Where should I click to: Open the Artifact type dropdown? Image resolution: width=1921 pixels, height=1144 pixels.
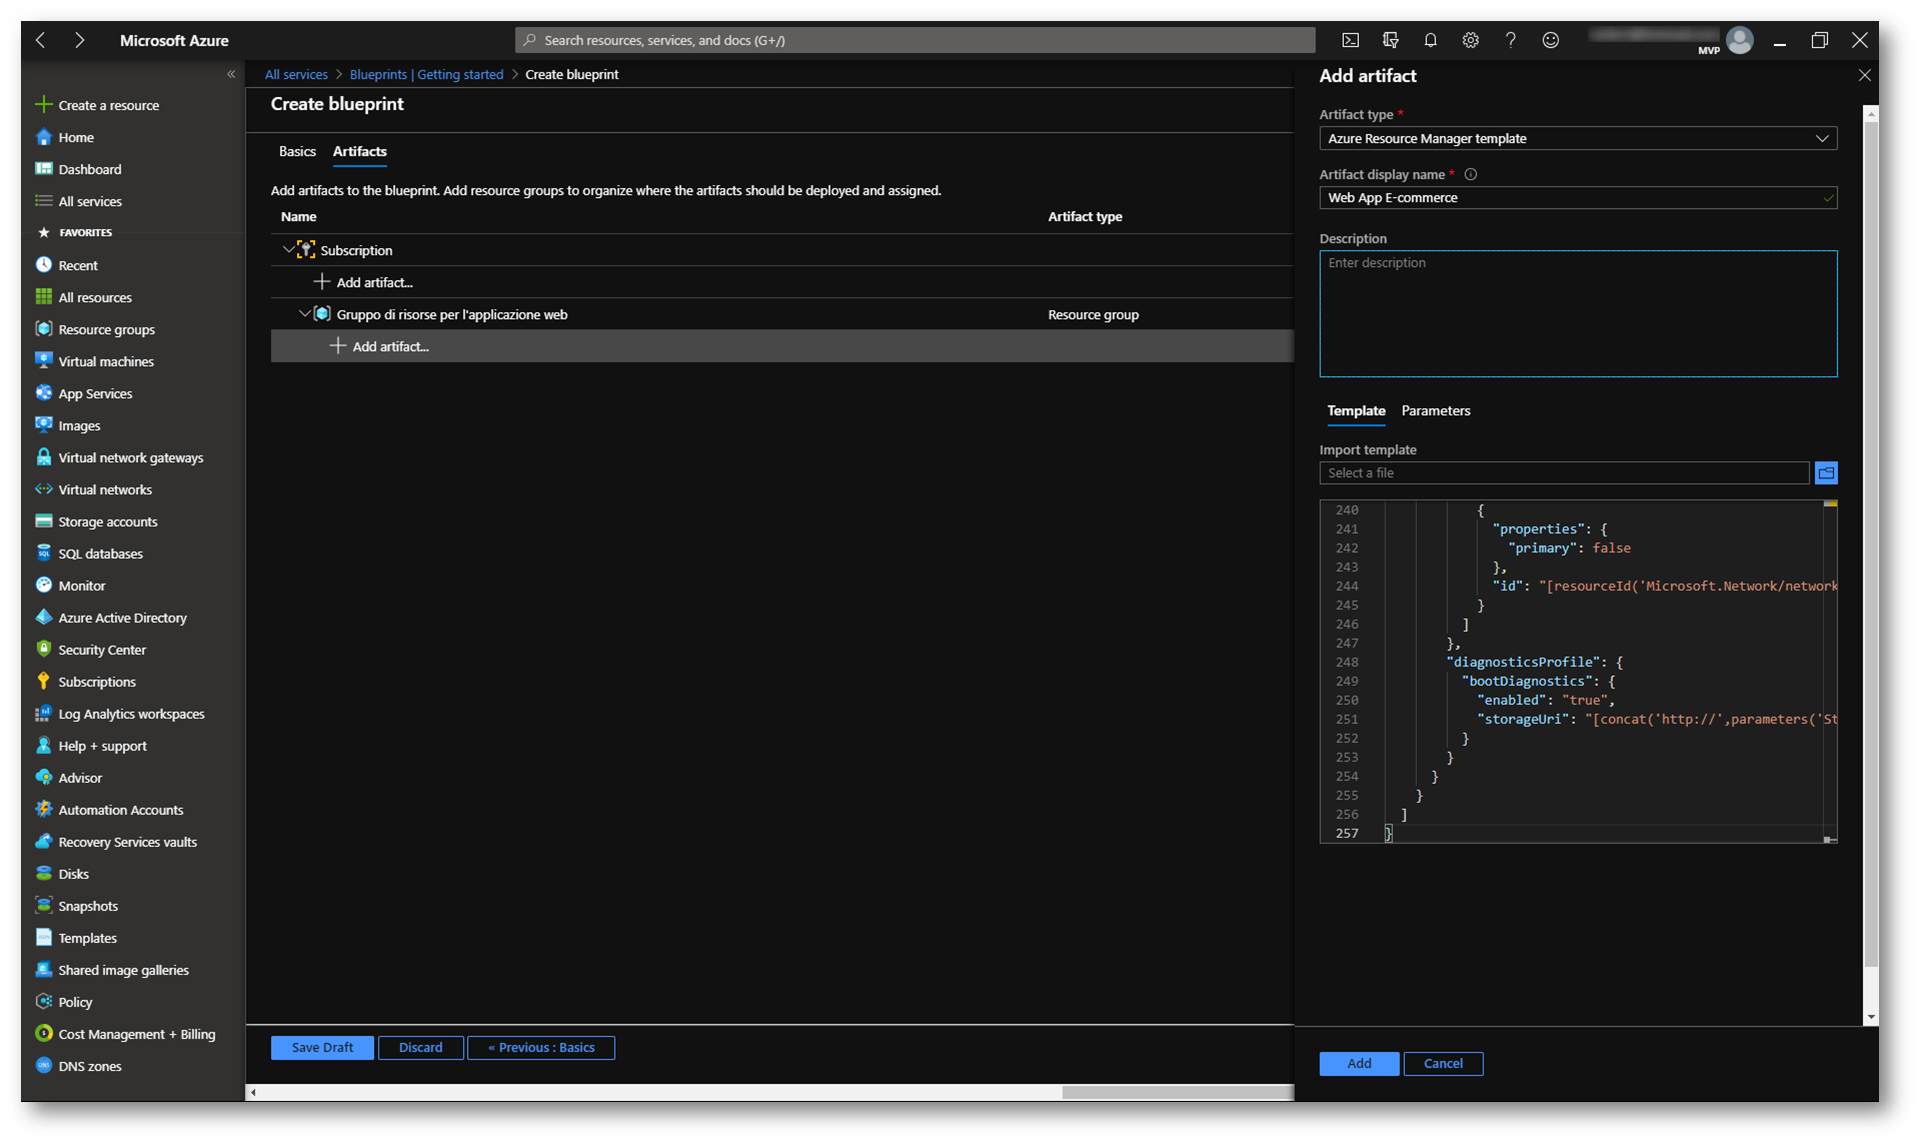(x=1577, y=138)
